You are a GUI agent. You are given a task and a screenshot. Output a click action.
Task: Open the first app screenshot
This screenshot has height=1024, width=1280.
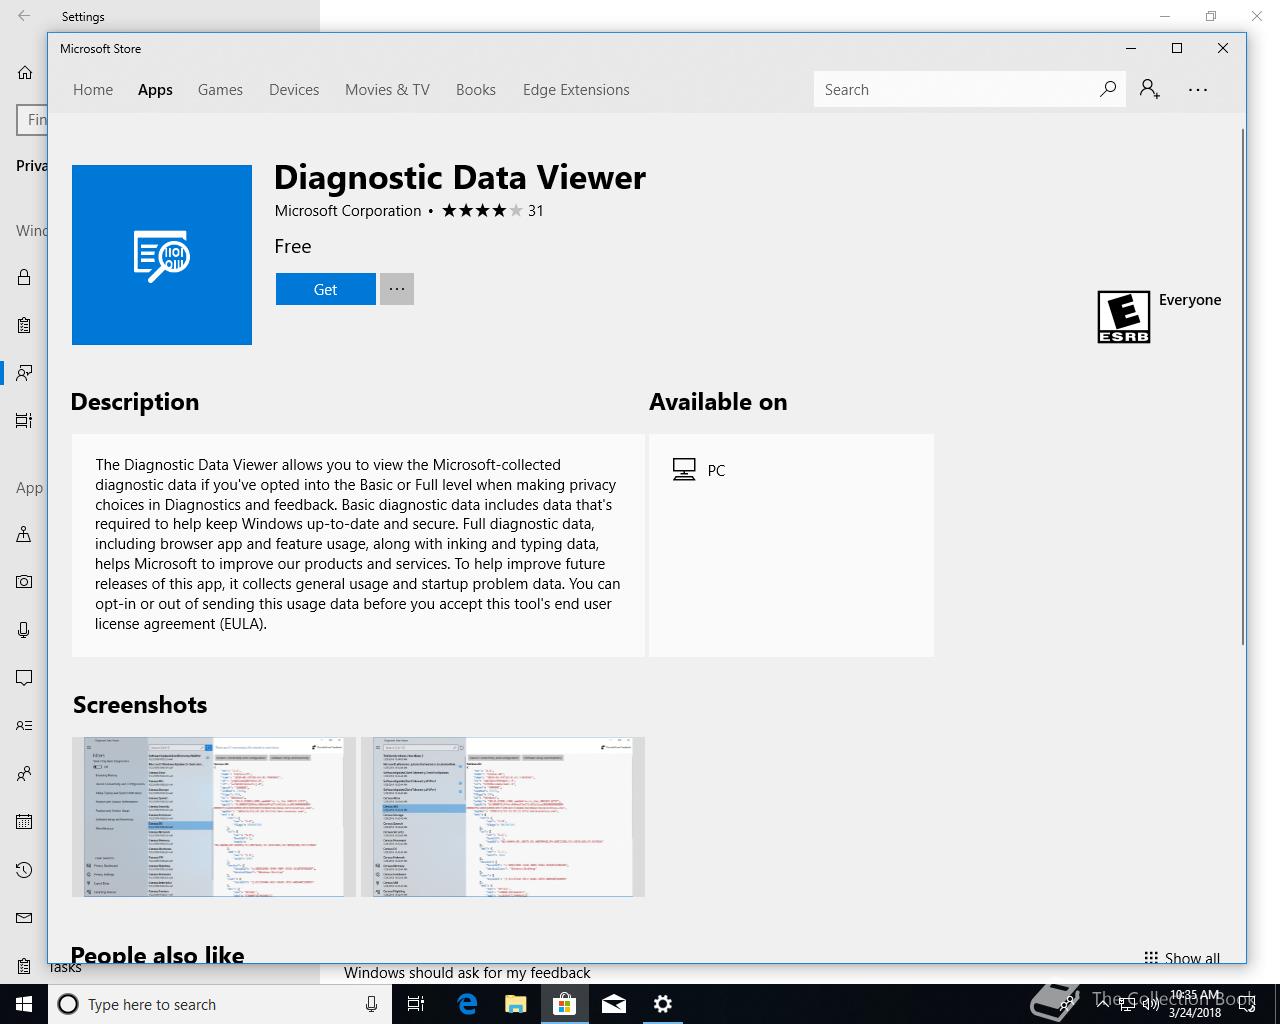click(x=214, y=817)
